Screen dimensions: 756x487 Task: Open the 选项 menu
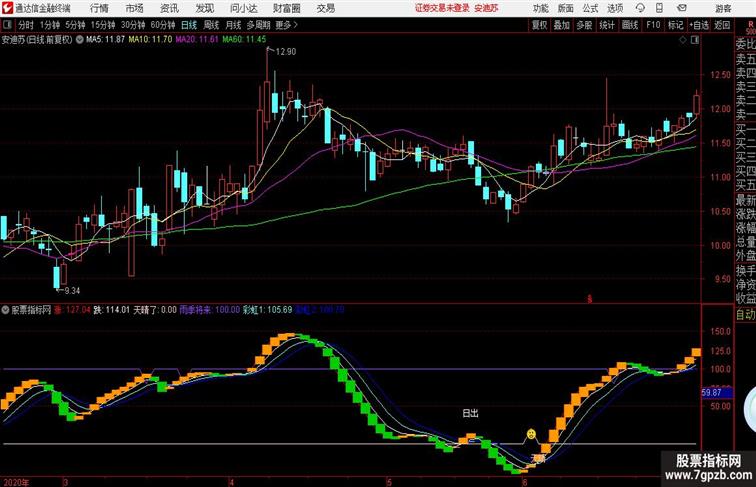click(x=615, y=8)
